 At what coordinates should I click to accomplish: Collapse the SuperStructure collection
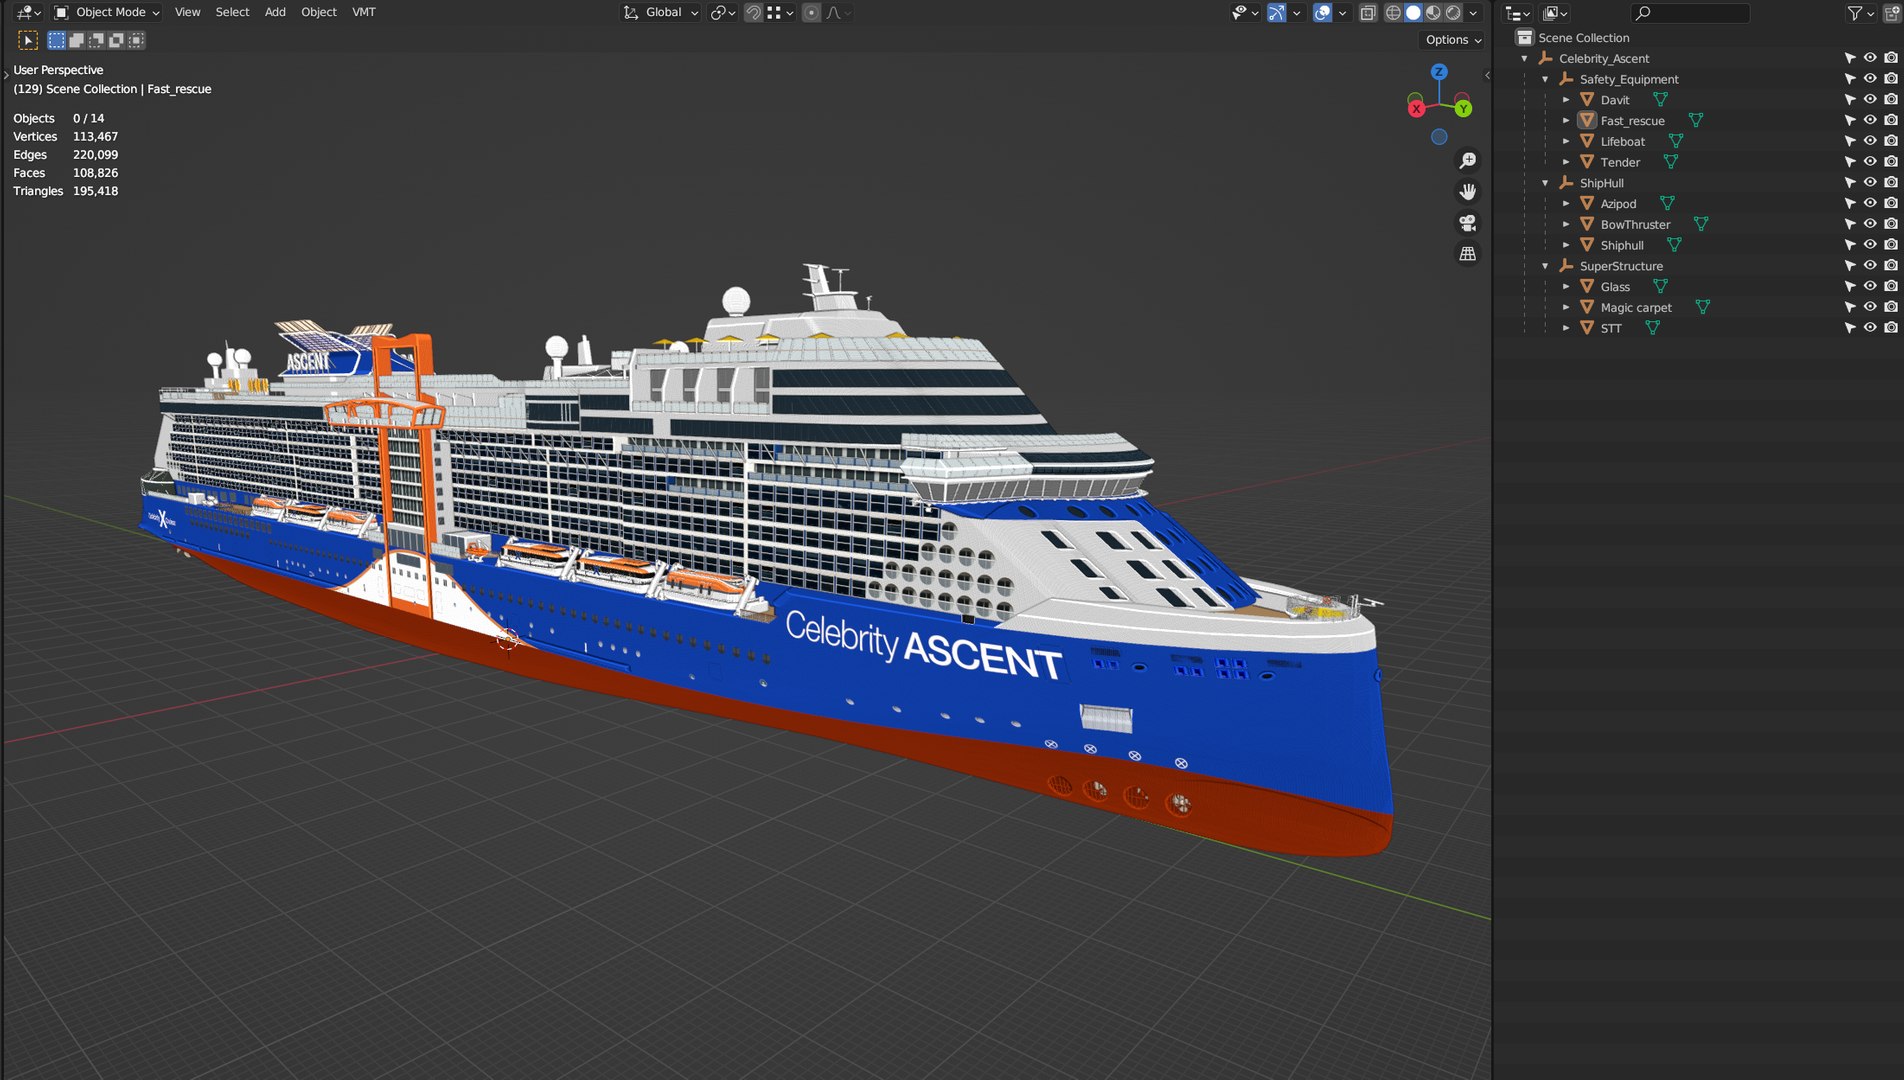pos(1545,266)
